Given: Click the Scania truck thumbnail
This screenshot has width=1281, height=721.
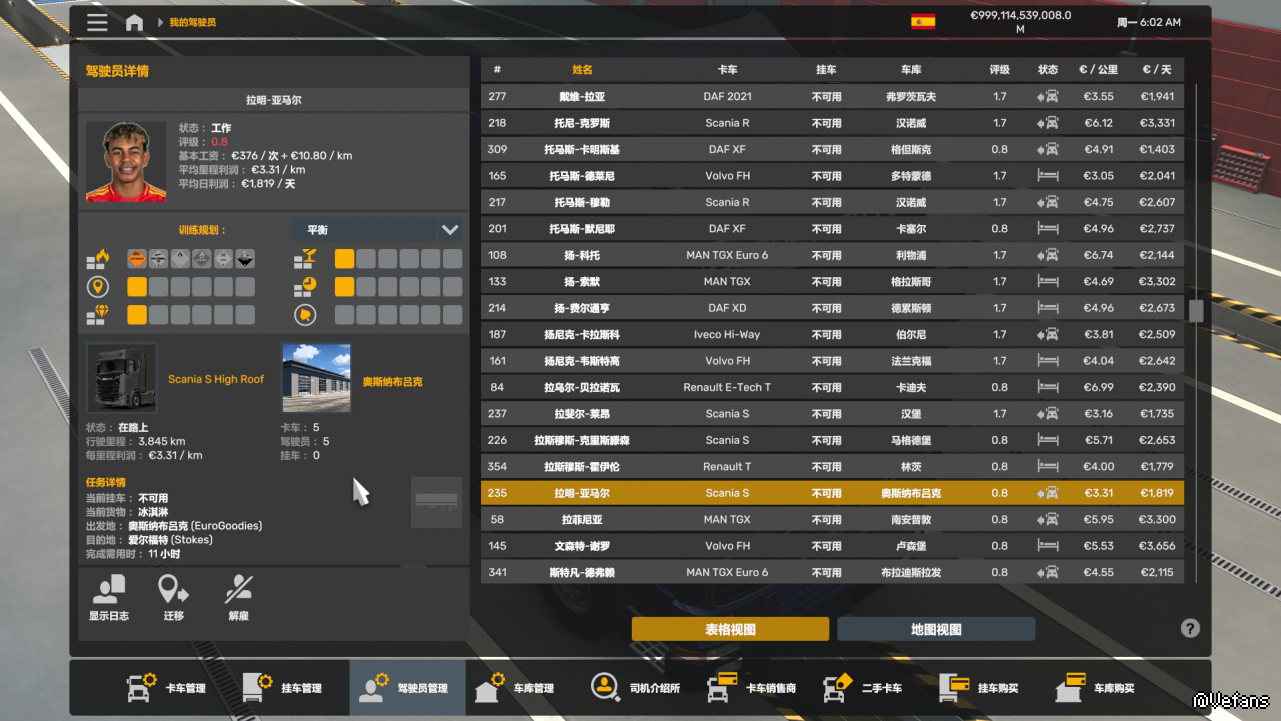Looking at the screenshot, I should tap(122, 378).
